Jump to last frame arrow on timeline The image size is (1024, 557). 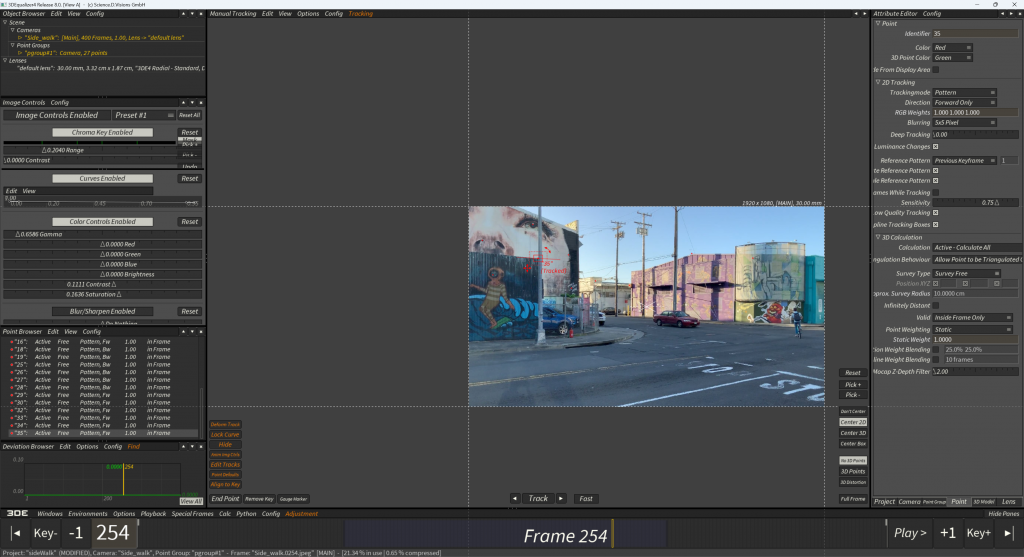pyautogui.click(x=1008, y=533)
